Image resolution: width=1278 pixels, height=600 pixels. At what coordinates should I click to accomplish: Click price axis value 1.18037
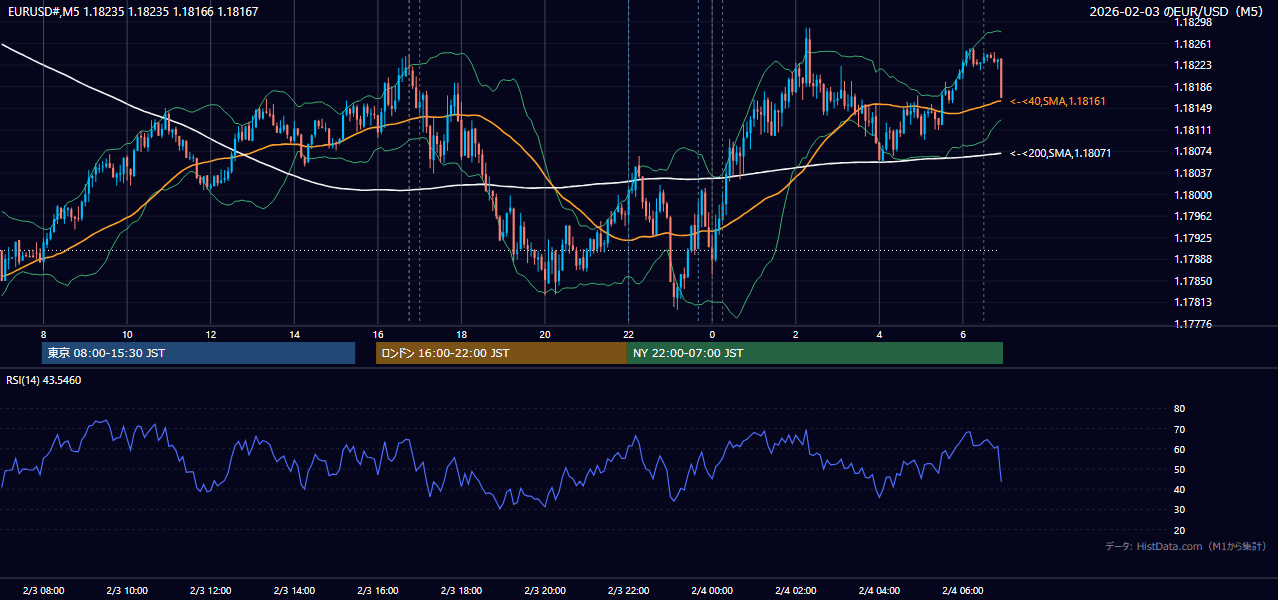pos(1193,173)
